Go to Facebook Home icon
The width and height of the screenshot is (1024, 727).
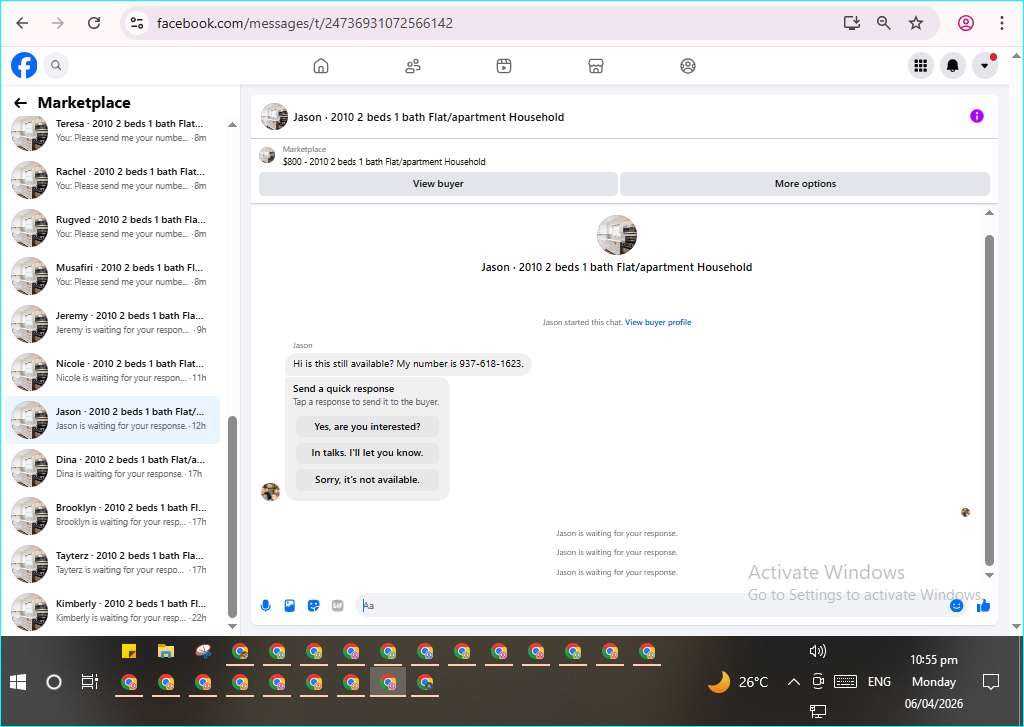pos(321,66)
